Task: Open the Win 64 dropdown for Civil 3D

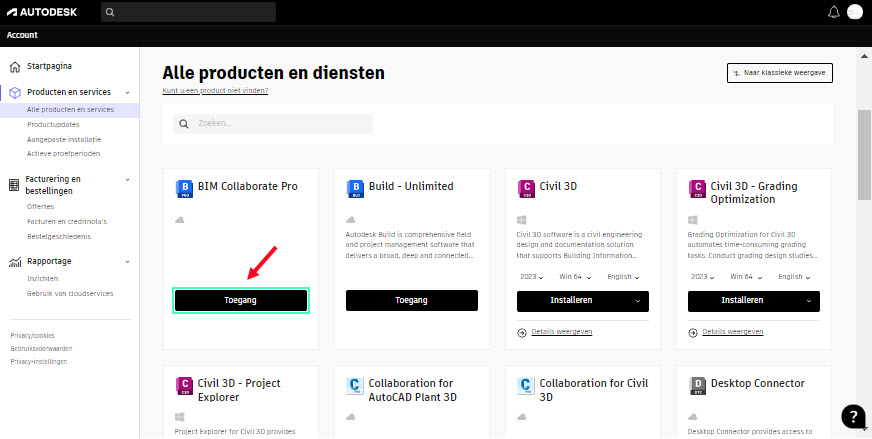Action: 574,277
